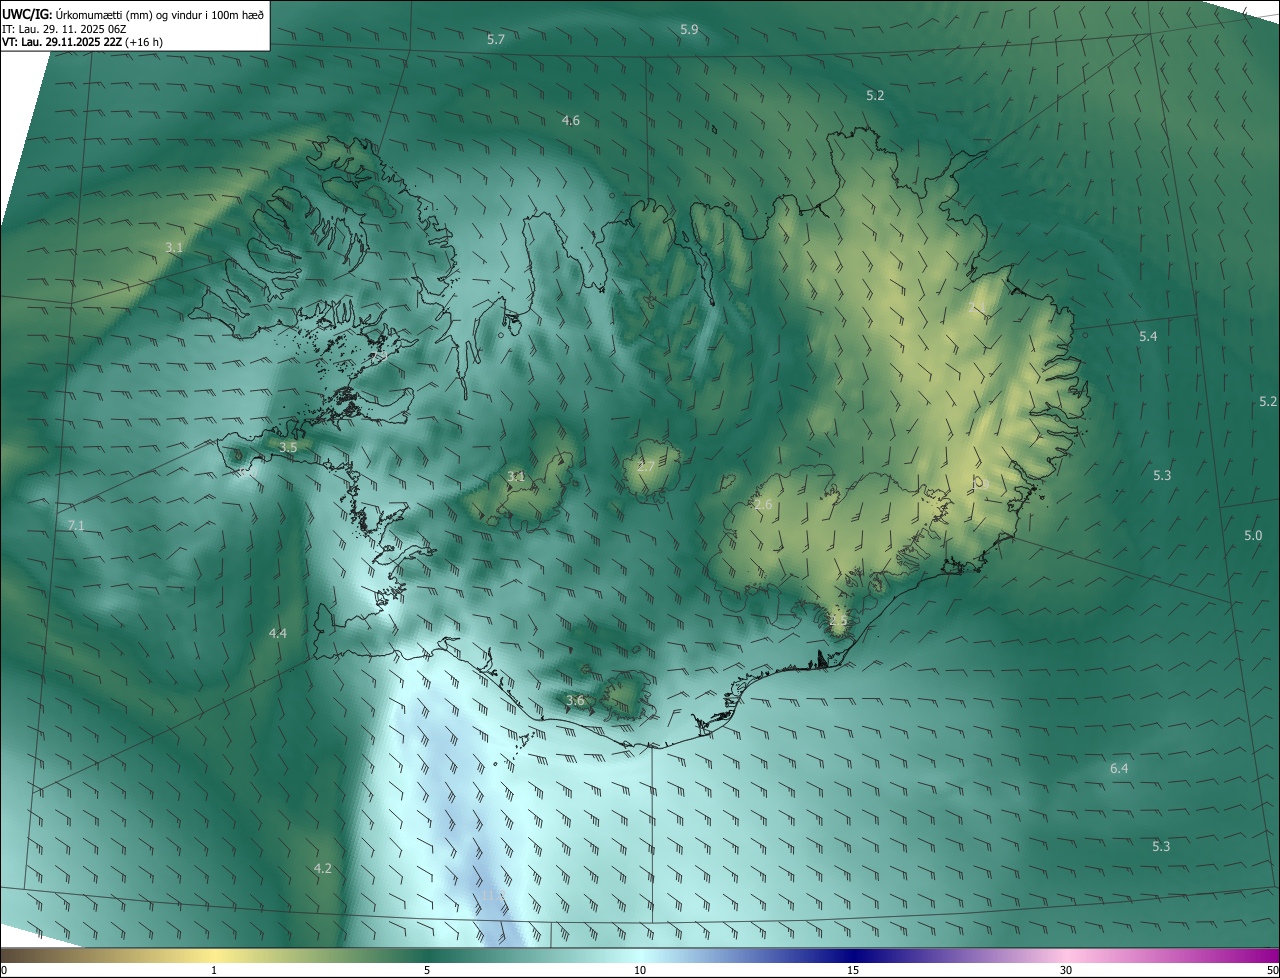
Task: Pick the pale yellow color above tick 1
Action: pos(214,955)
